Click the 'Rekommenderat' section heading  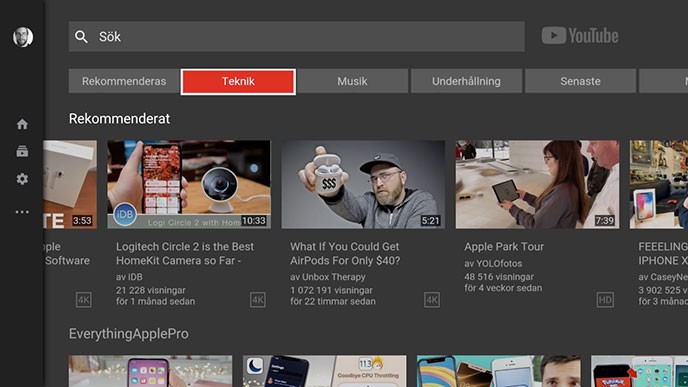(x=119, y=119)
